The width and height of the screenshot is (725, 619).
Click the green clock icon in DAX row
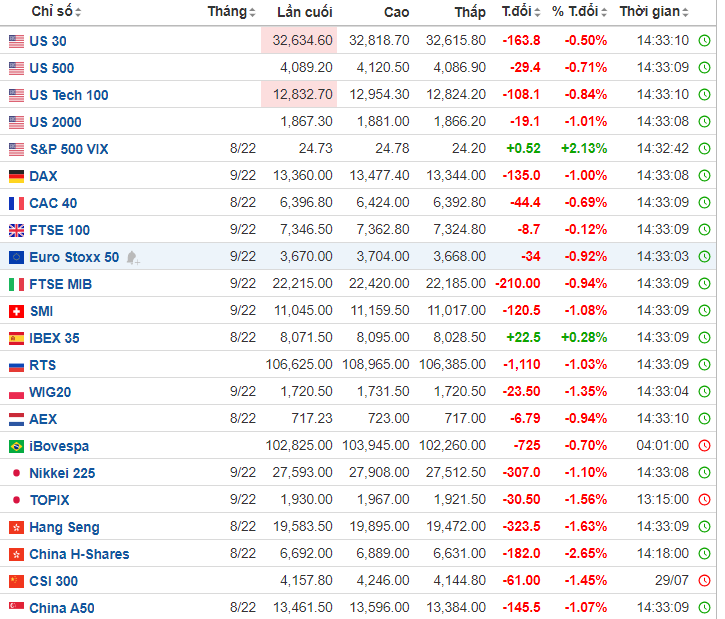704,176
